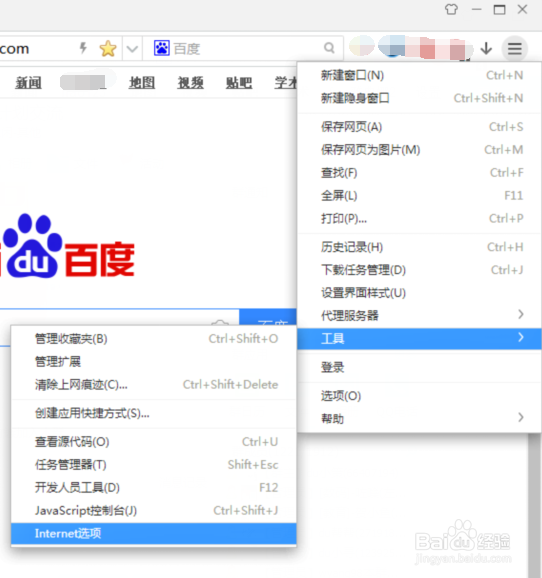542x578 pixels.
Task: Expand the 代理服务器 submenu arrow
Action: pyautogui.click(x=521, y=314)
